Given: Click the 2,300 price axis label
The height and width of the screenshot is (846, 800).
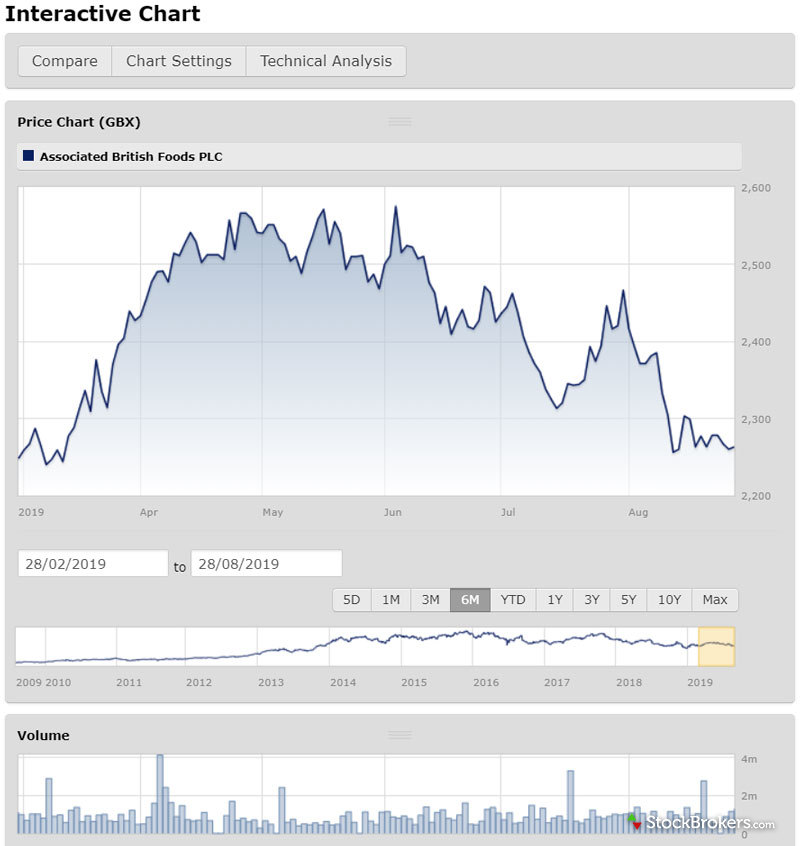Looking at the screenshot, I should tap(756, 419).
